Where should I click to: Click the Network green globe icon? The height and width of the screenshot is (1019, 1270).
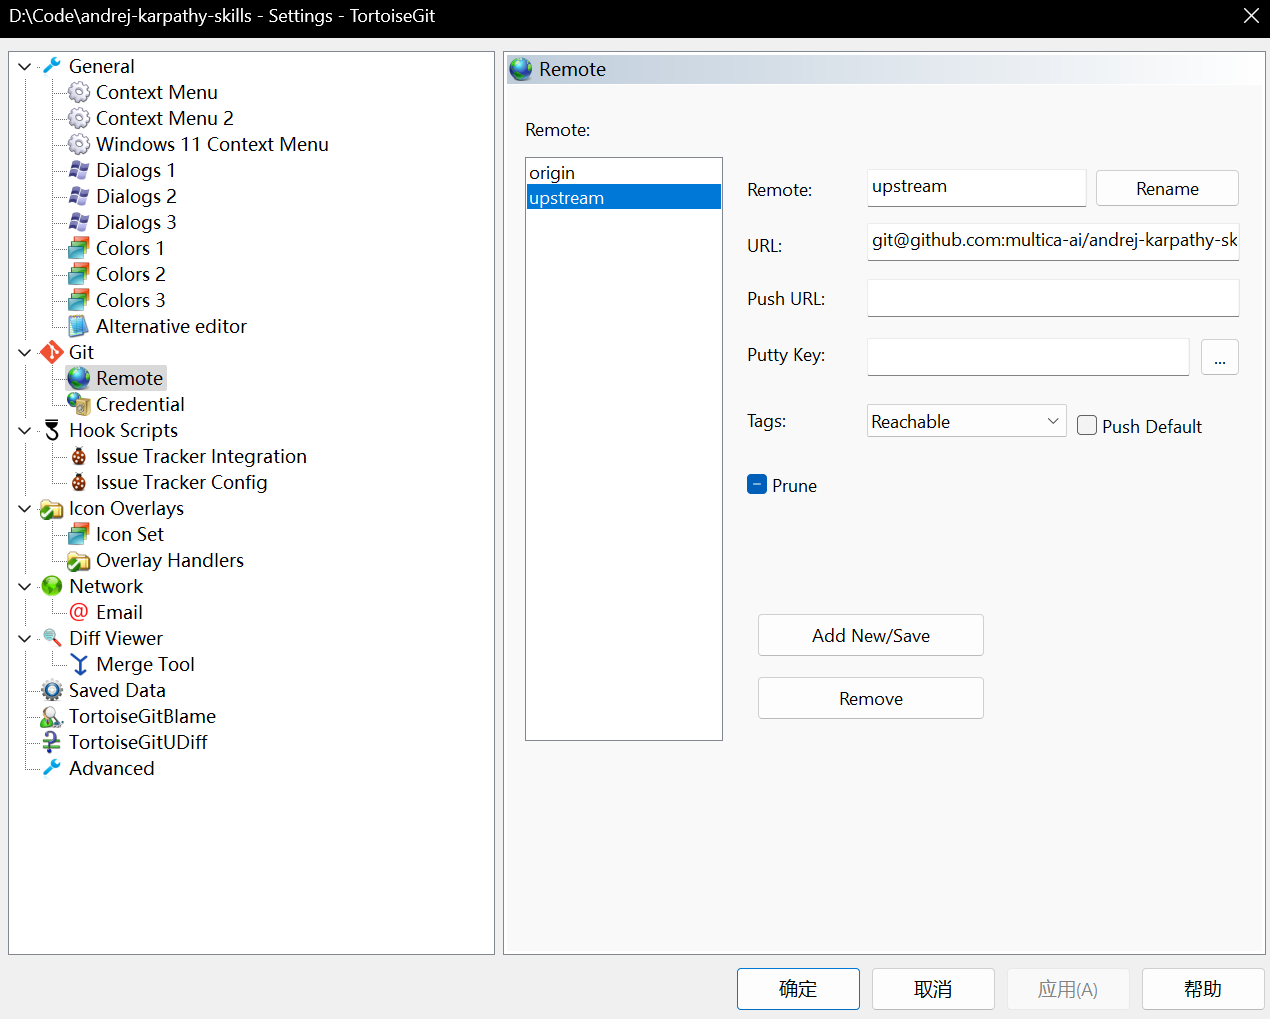[52, 586]
